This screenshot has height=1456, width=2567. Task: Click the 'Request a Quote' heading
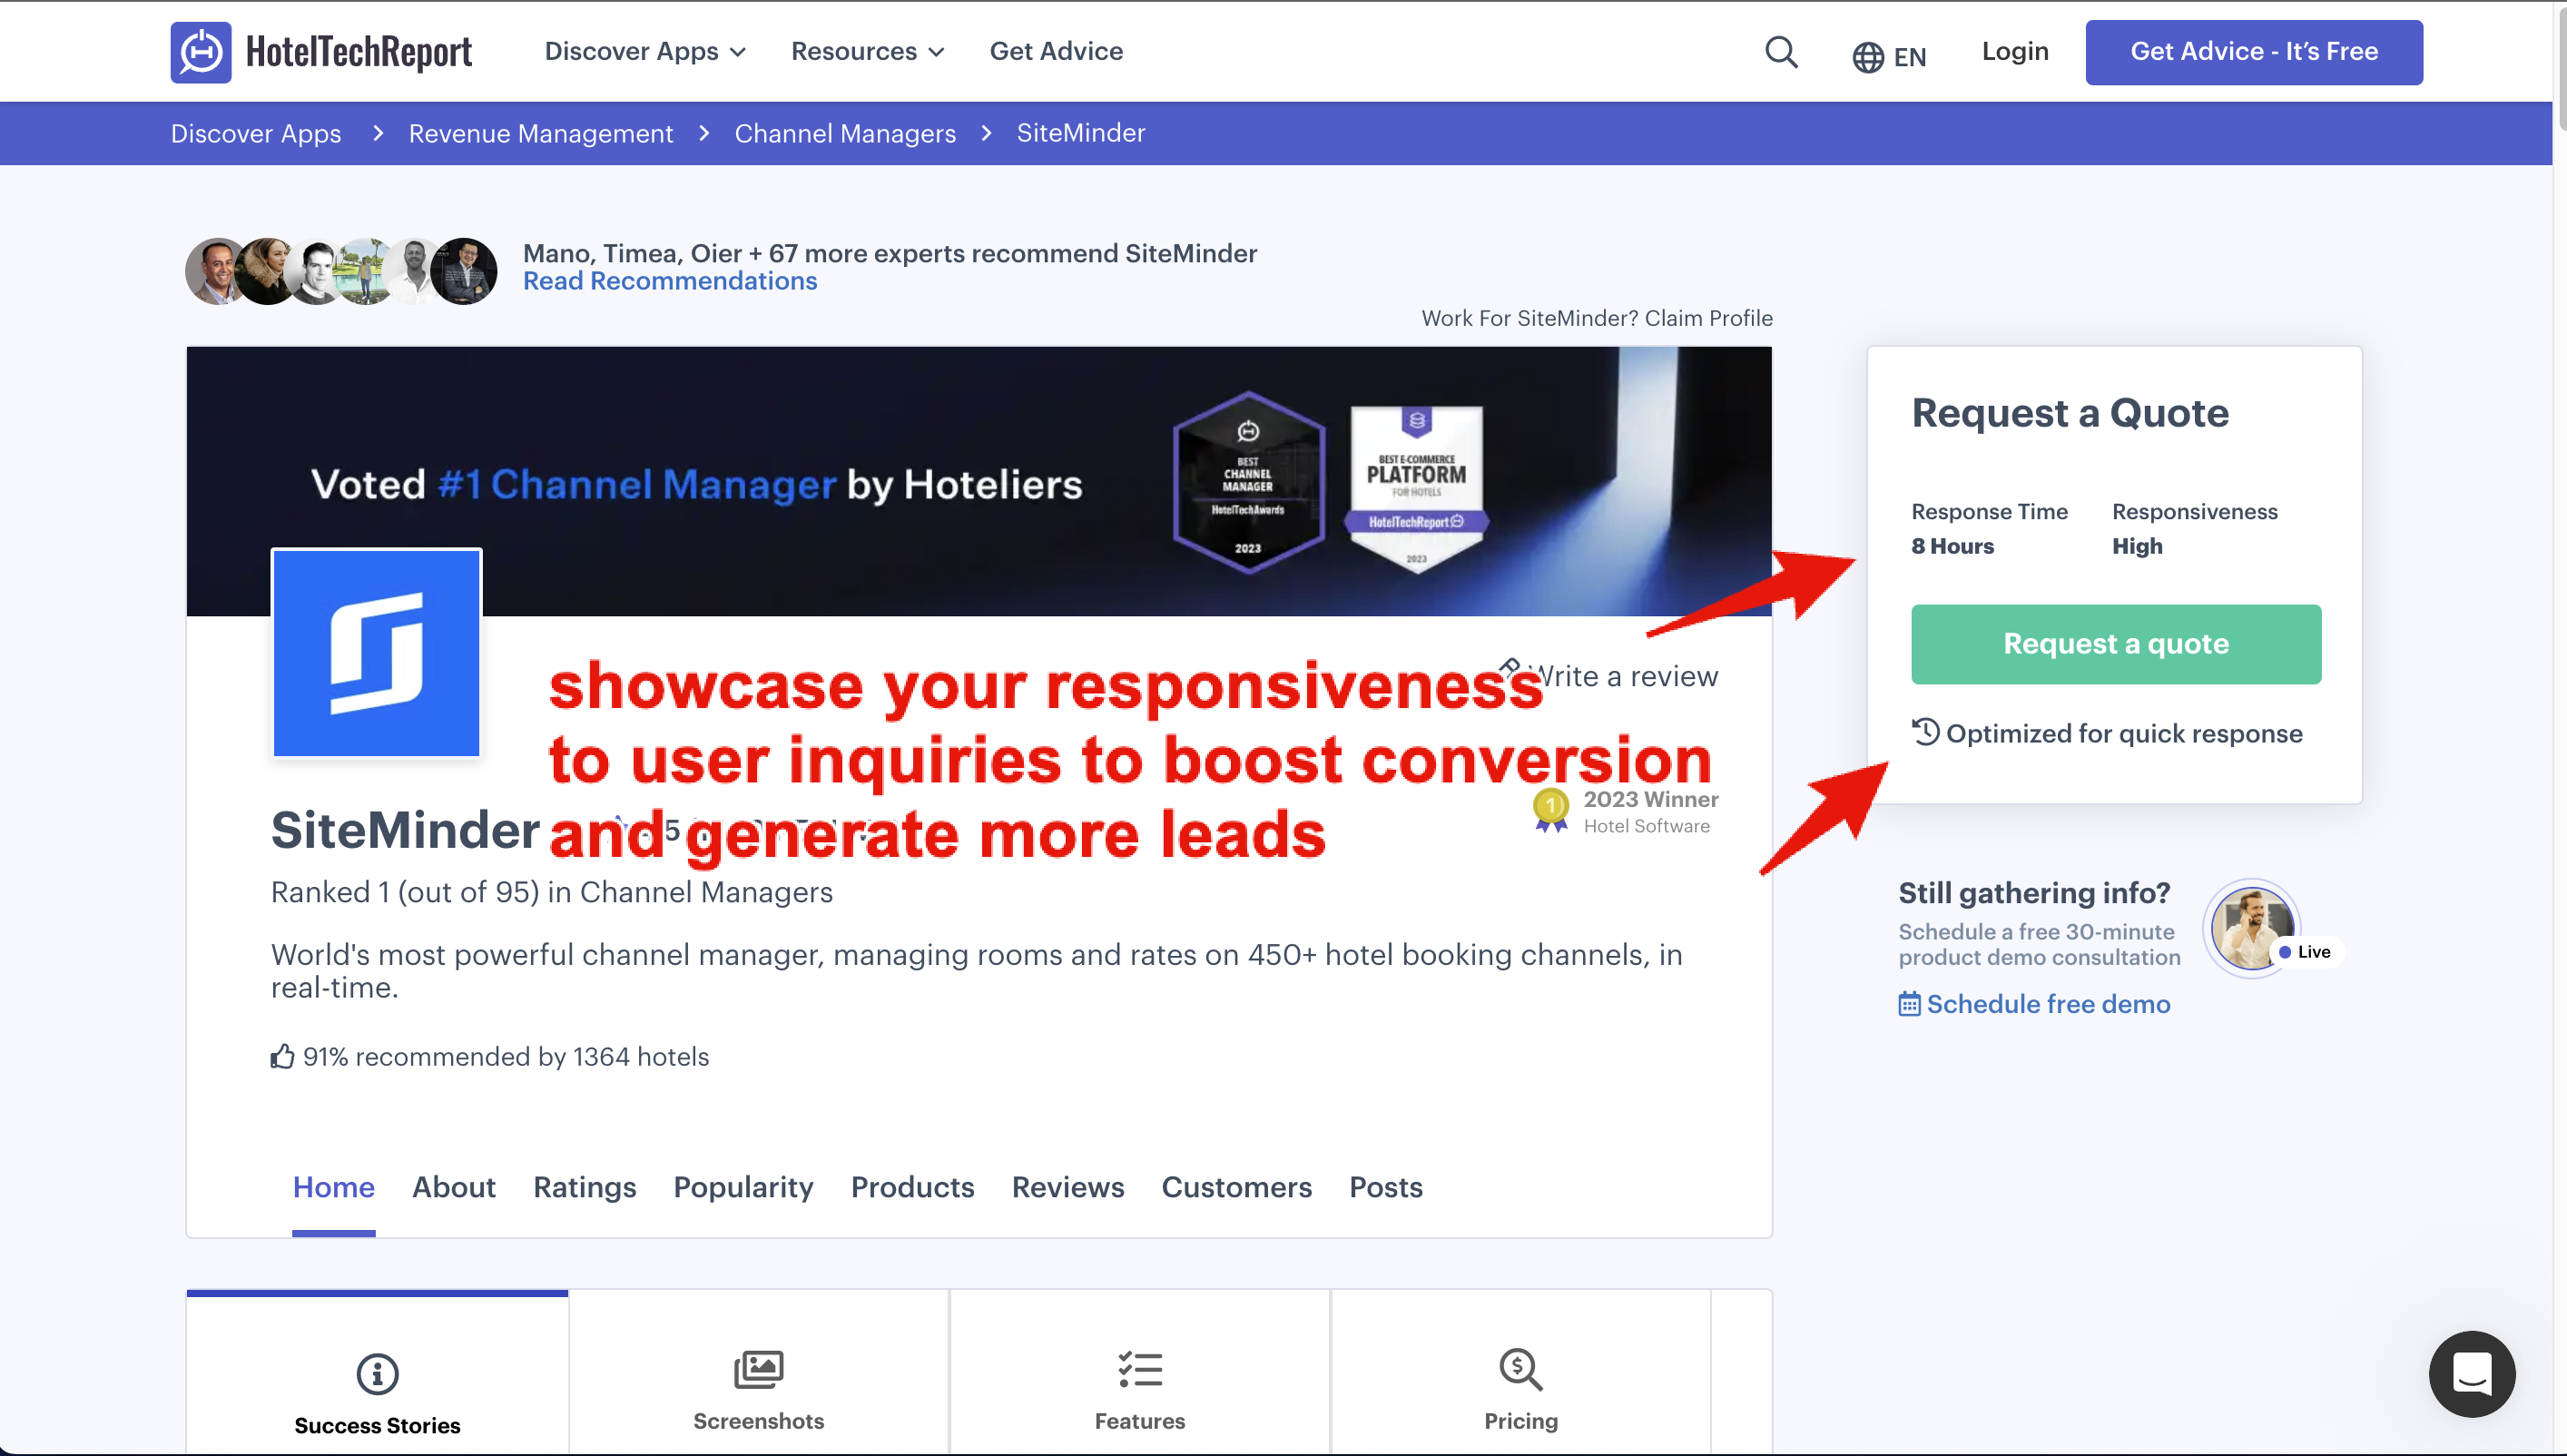[x=2070, y=412]
